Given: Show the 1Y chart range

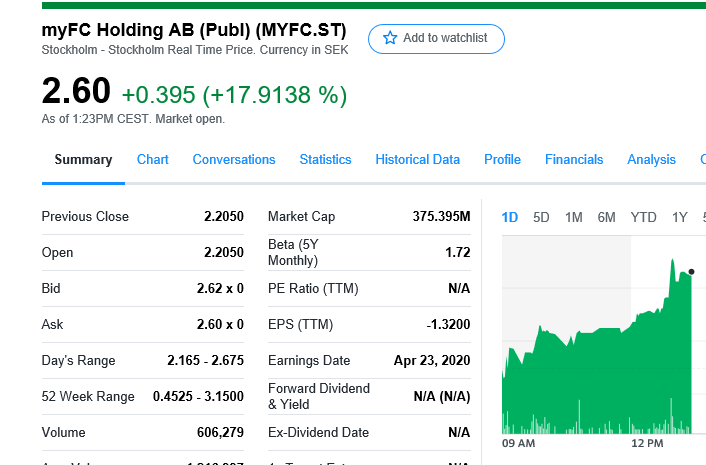Looking at the screenshot, I should [680, 217].
